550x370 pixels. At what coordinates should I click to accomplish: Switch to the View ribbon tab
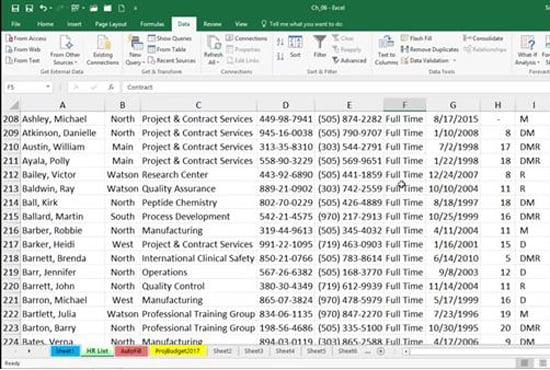pyautogui.click(x=241, y=24)
